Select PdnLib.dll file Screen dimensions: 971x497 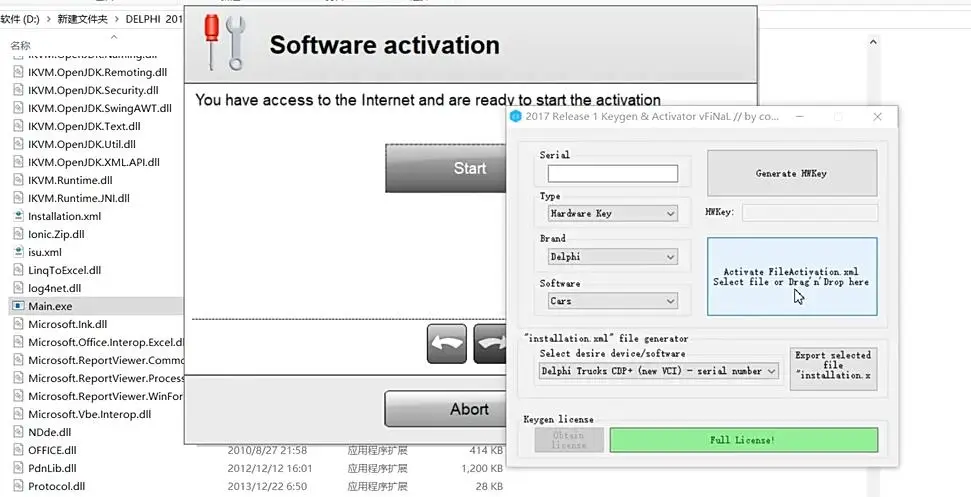pyautogui.click(x=52, y=468)
